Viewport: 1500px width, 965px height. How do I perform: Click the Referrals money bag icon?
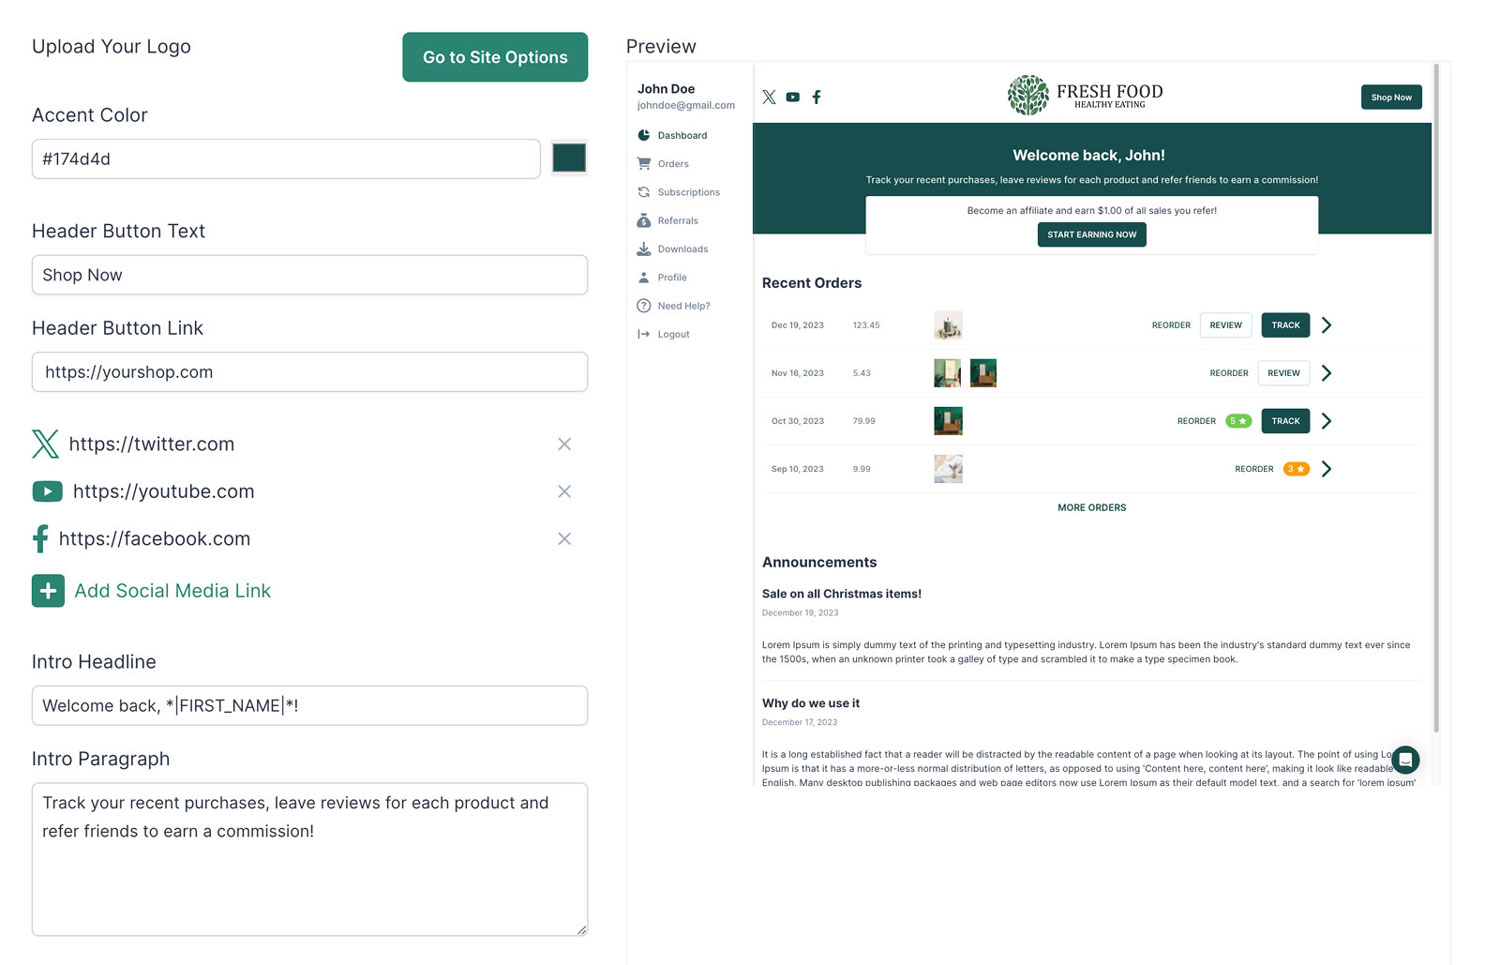pyautogui.click(x=644, y=220)
